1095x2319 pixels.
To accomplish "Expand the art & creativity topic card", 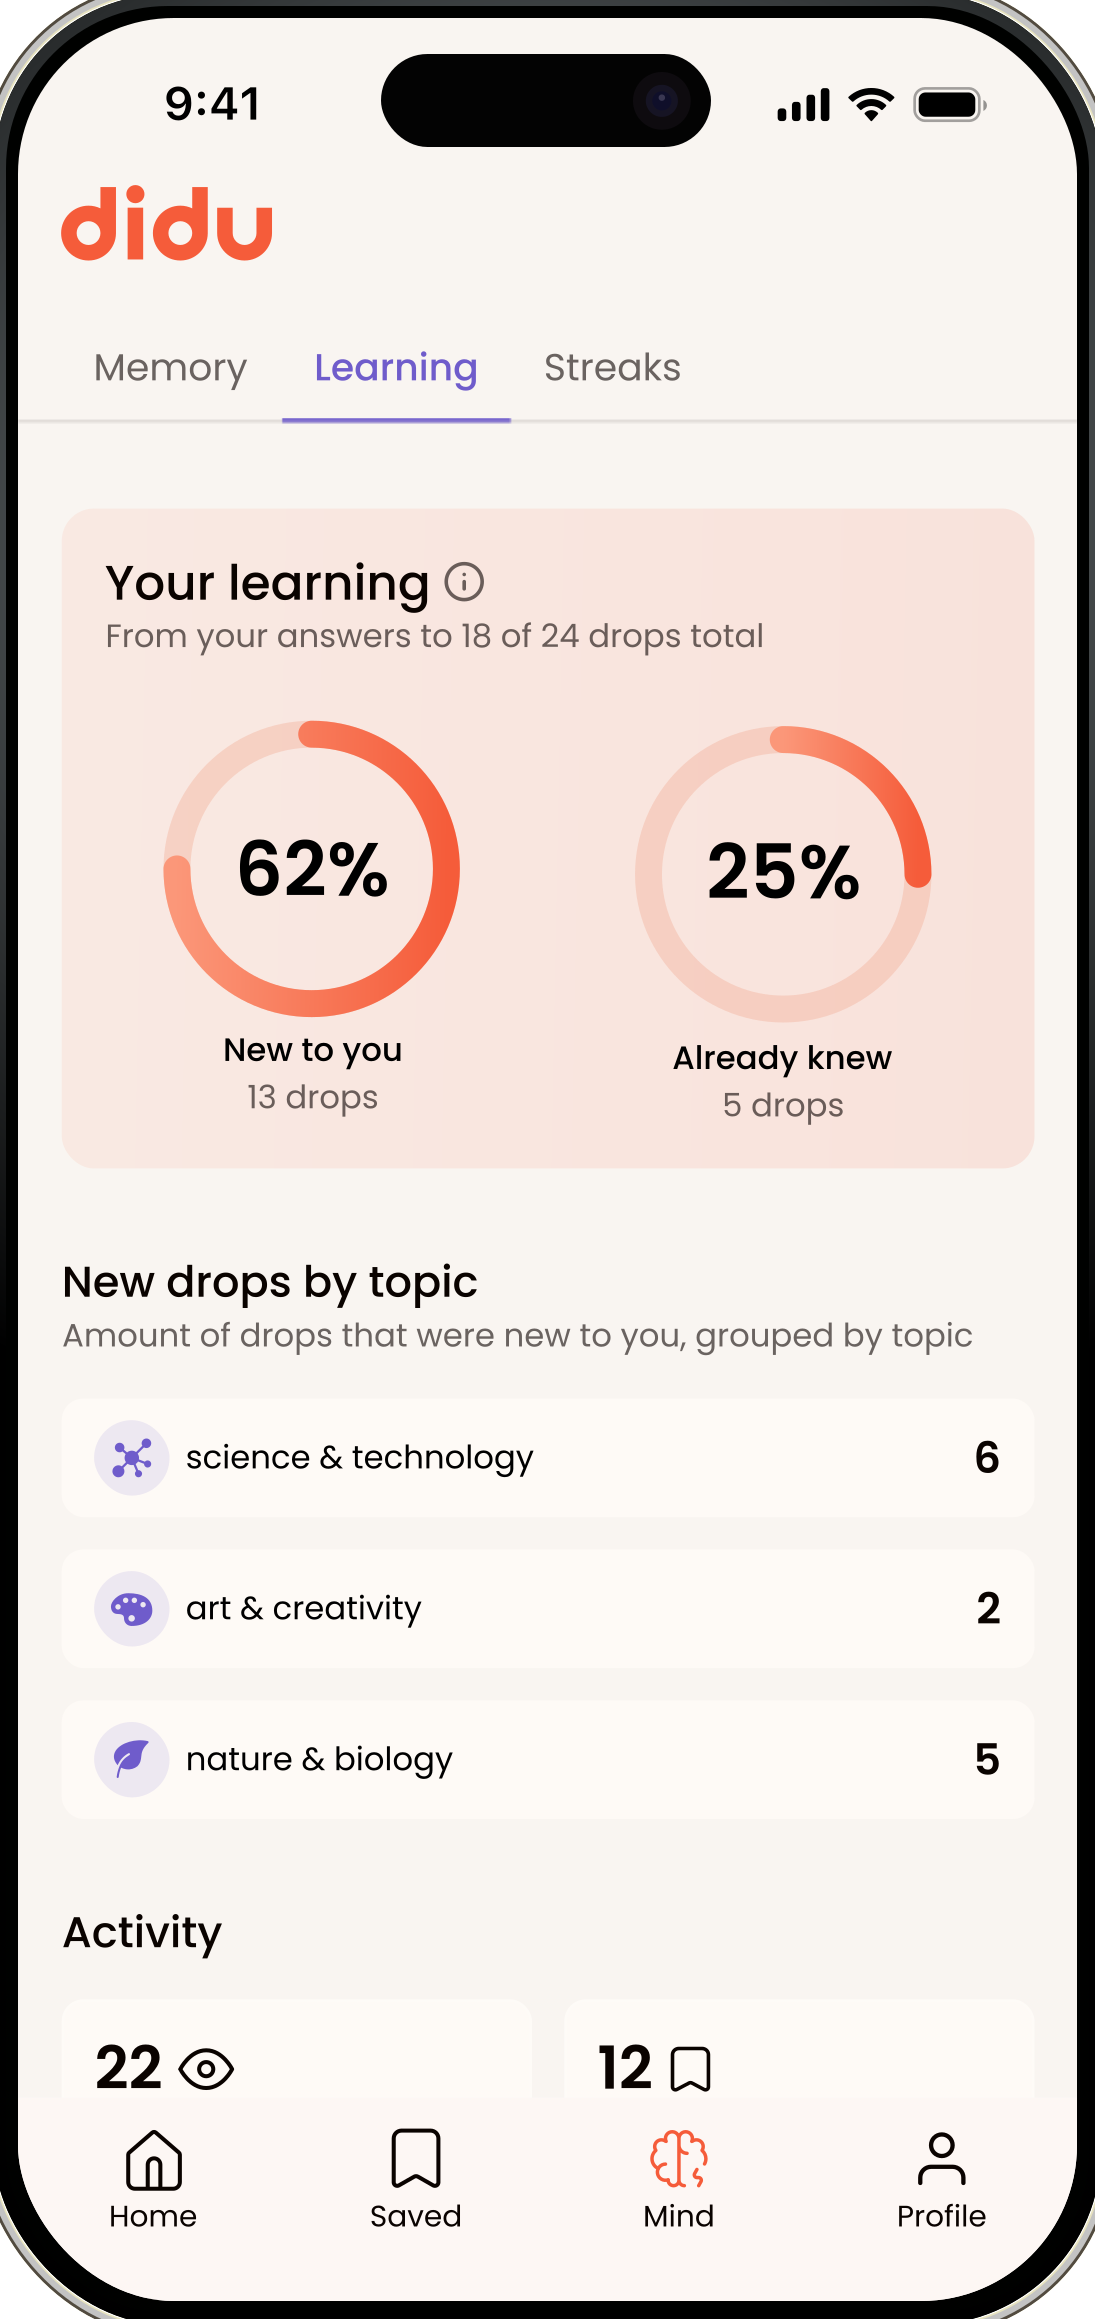I will (547, 1608).
